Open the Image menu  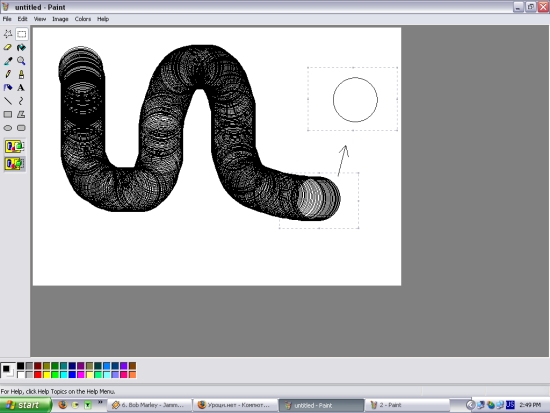tap(60, 19)
